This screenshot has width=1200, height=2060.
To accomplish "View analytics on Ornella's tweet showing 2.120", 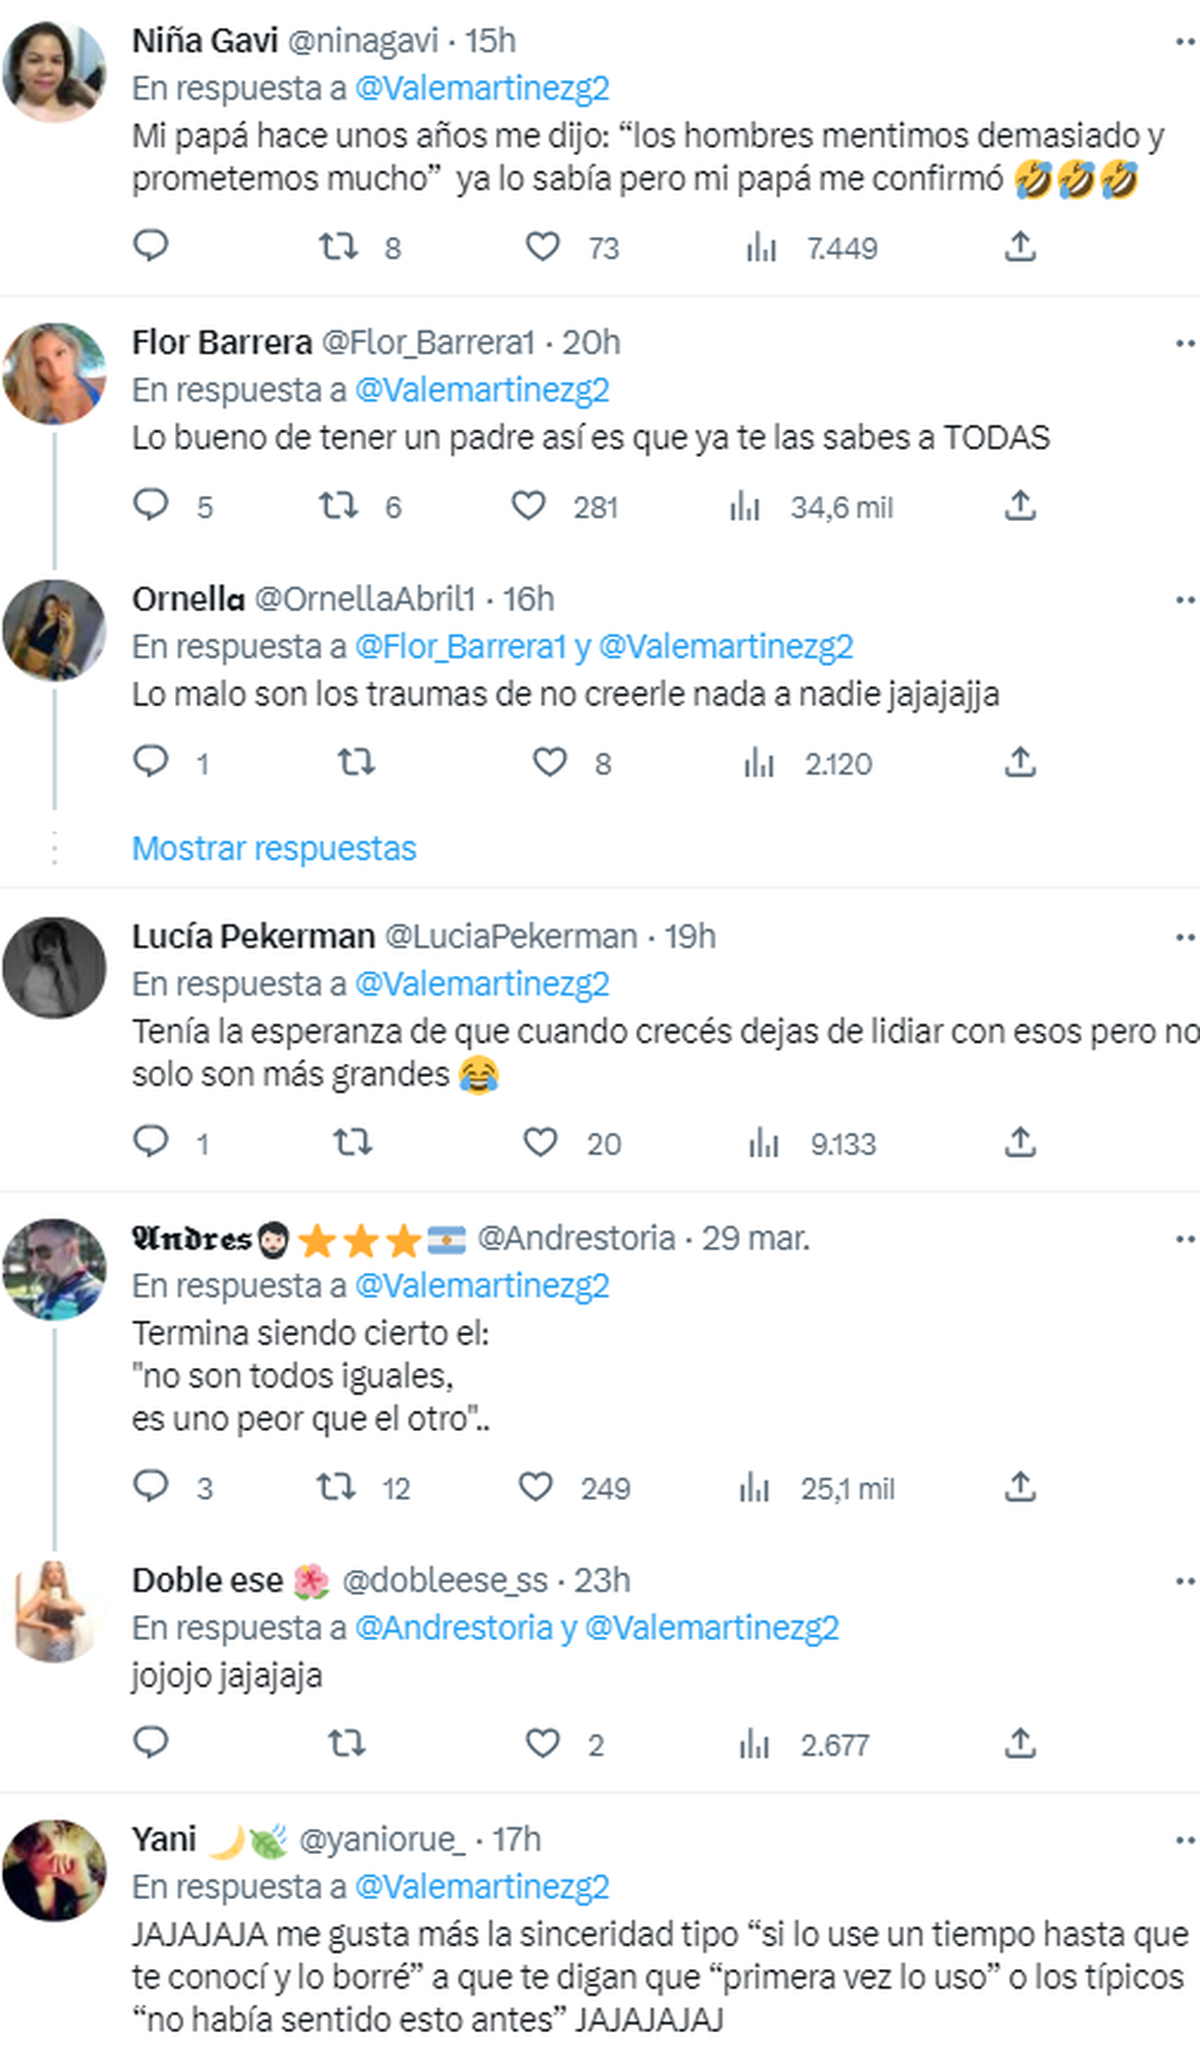I will point(808,764).
